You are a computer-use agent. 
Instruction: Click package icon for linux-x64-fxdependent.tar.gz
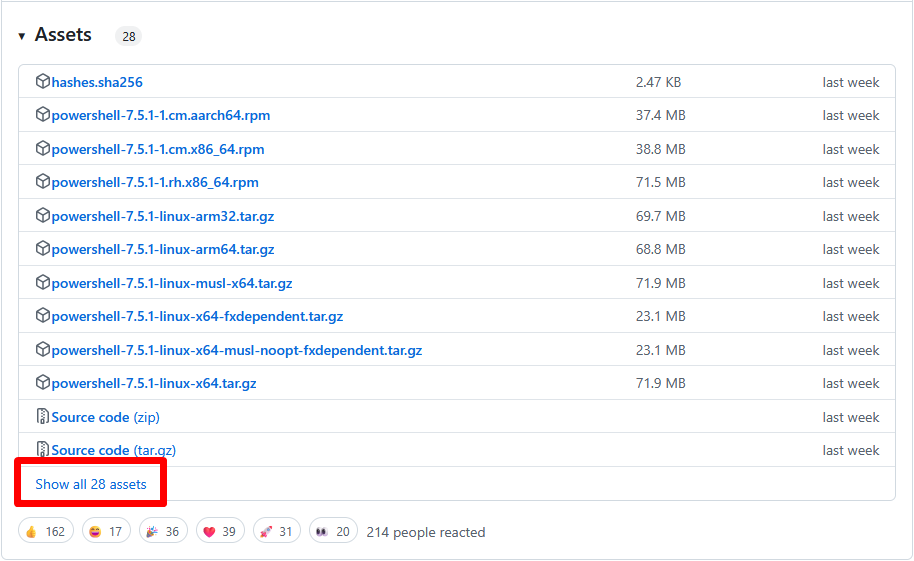coord(43,316)
